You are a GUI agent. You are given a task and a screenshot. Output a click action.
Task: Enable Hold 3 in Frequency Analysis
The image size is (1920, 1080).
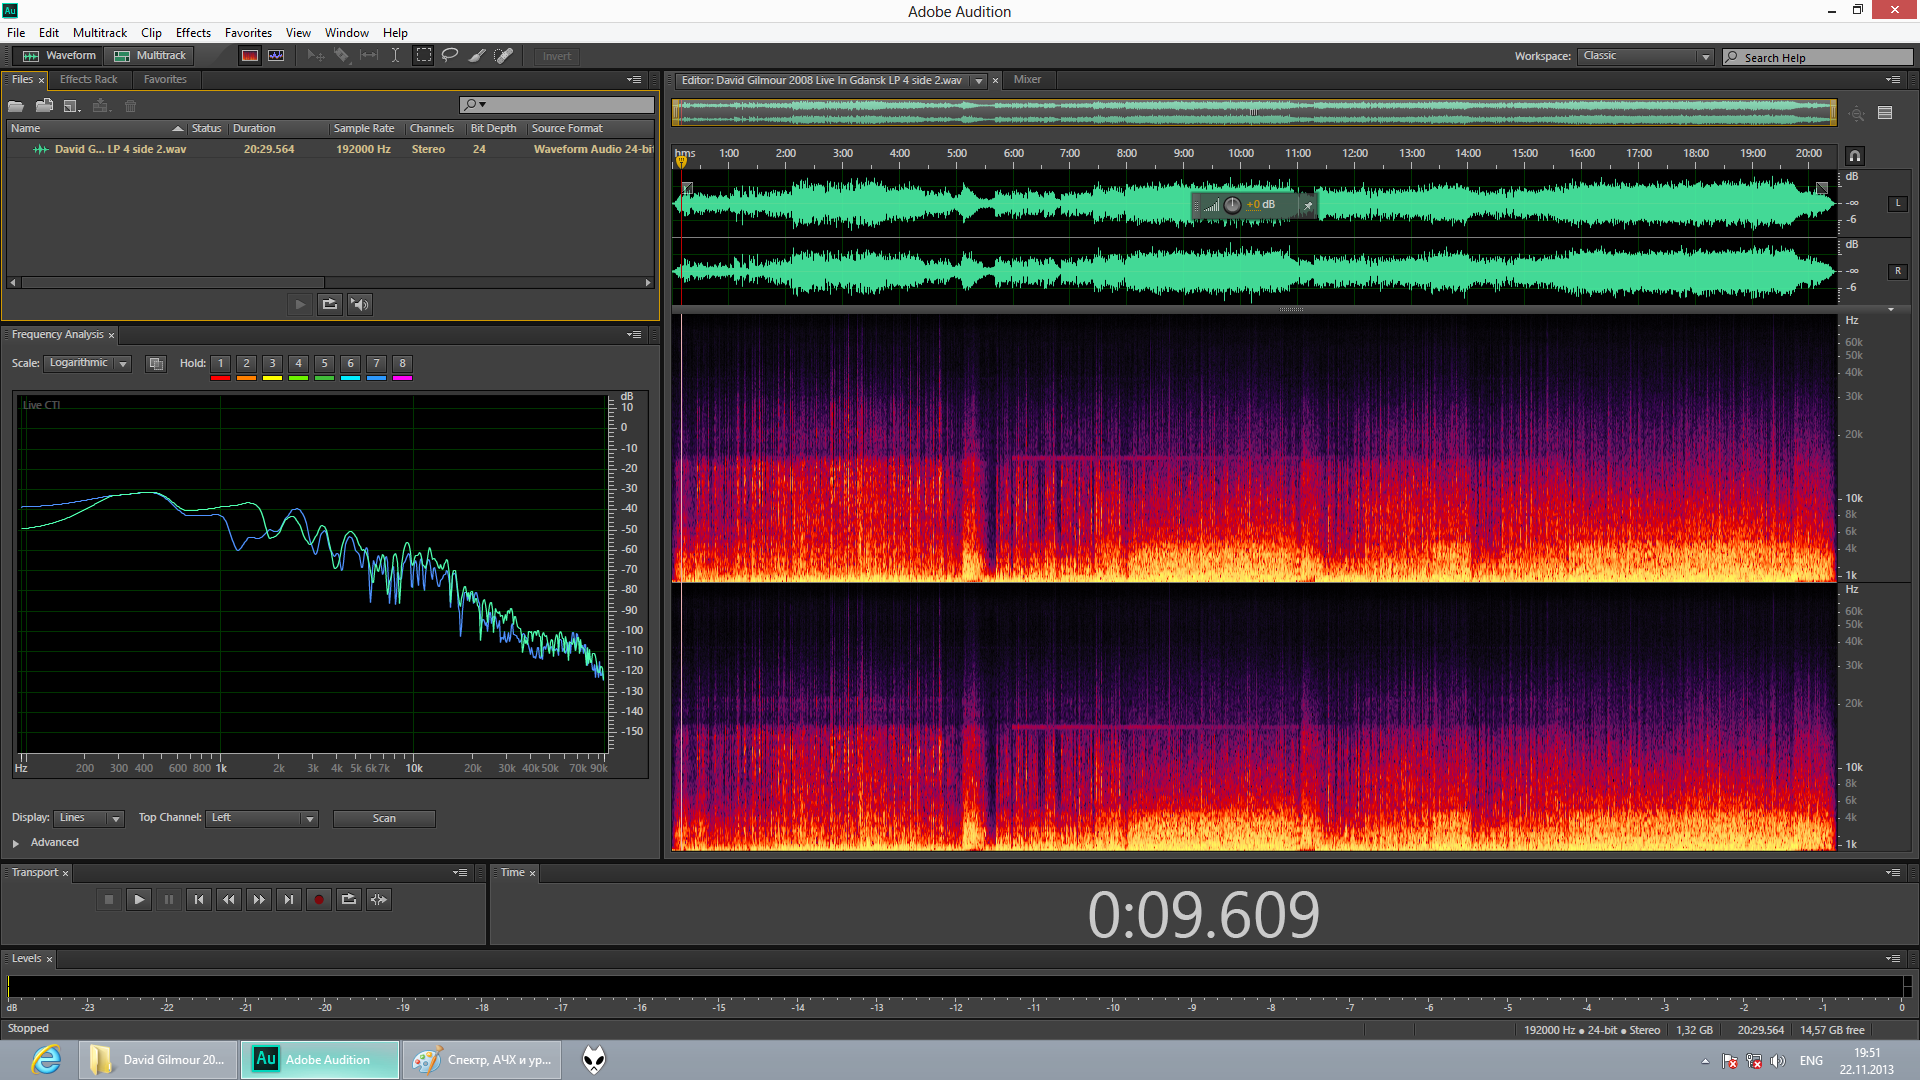[272, 364]
